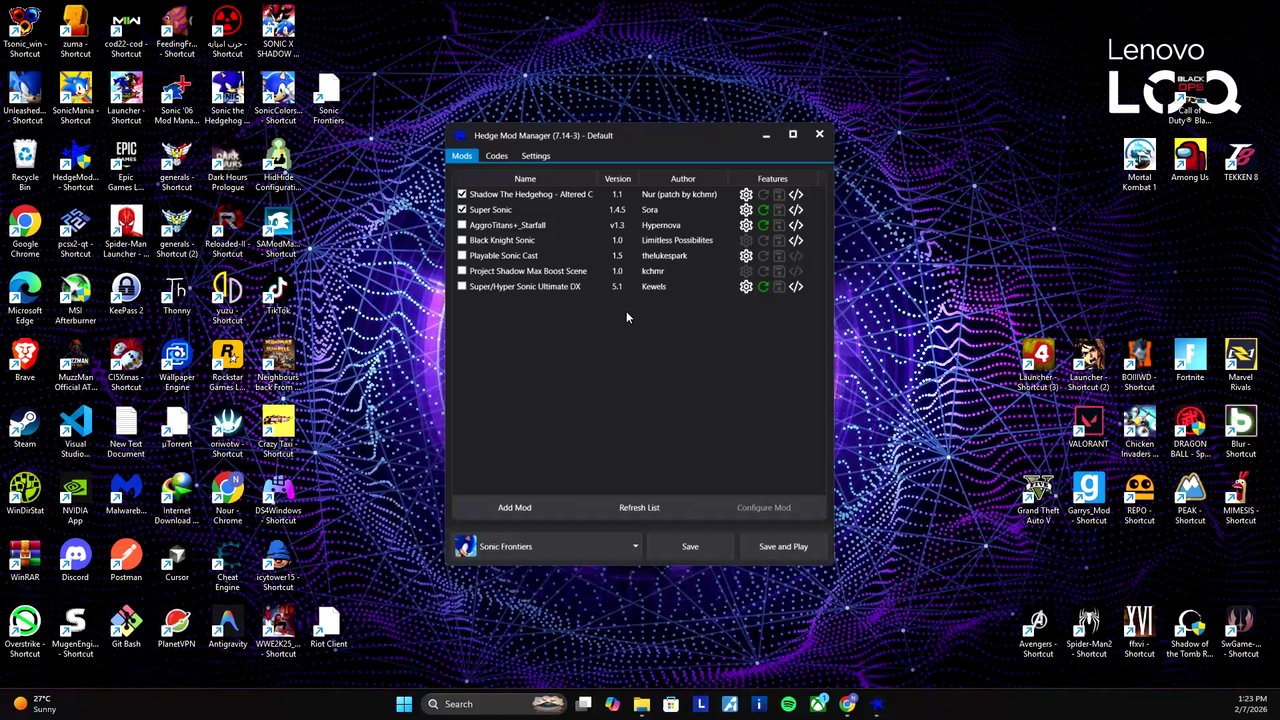Open the Windows Start menu in taskbar

point(404,704)
